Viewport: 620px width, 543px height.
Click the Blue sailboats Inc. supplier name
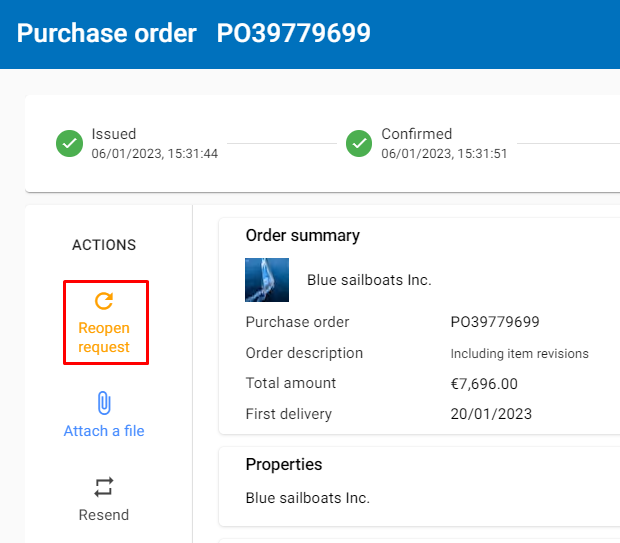(x=369, y=280)
